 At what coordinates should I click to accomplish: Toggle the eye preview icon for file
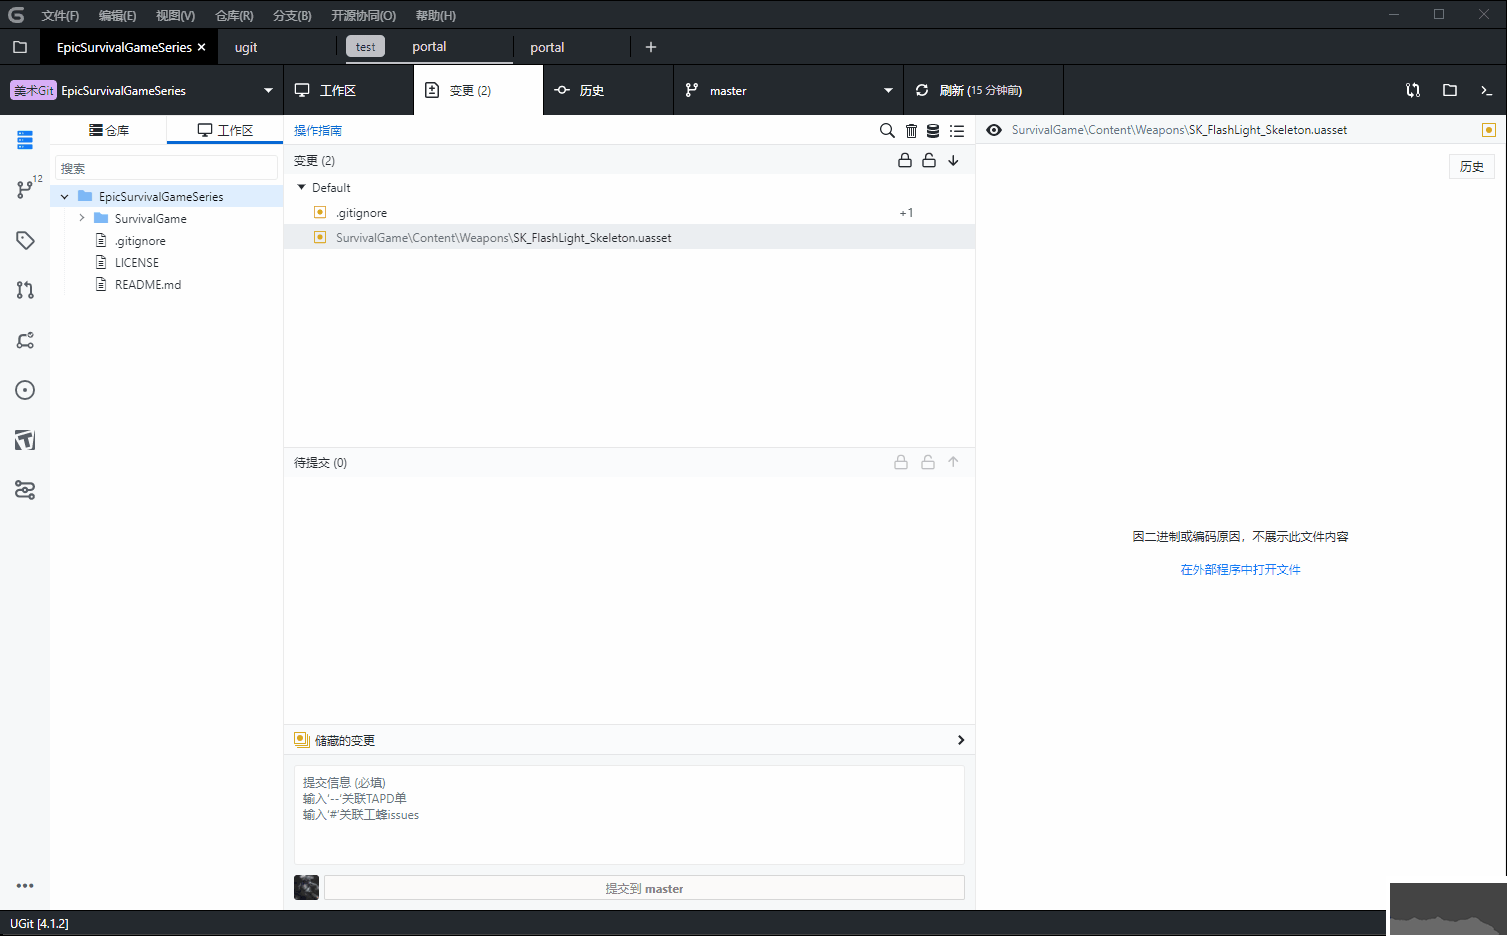pyautogui.click(x=994, y=130)
